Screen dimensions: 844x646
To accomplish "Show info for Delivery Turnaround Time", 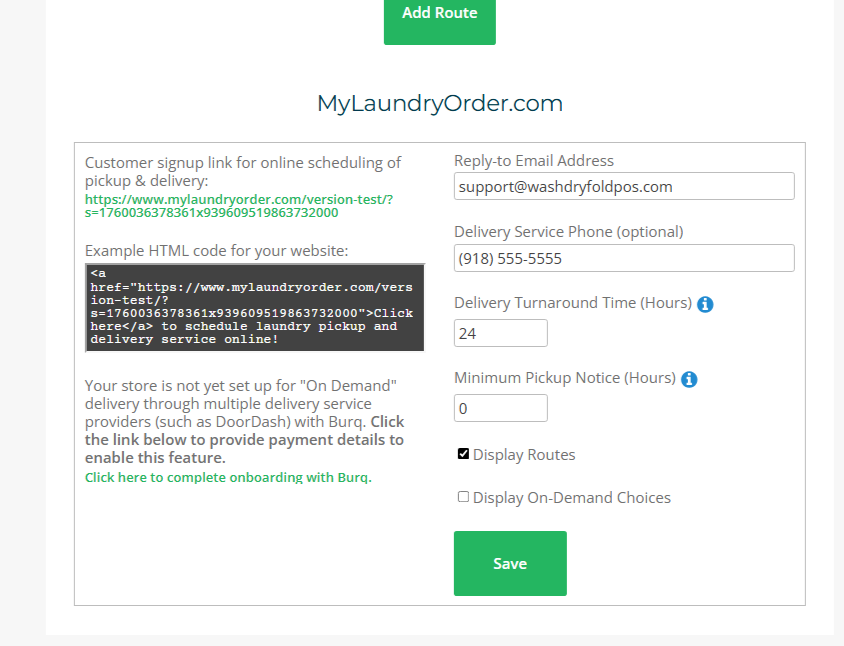I will [705, 304].
